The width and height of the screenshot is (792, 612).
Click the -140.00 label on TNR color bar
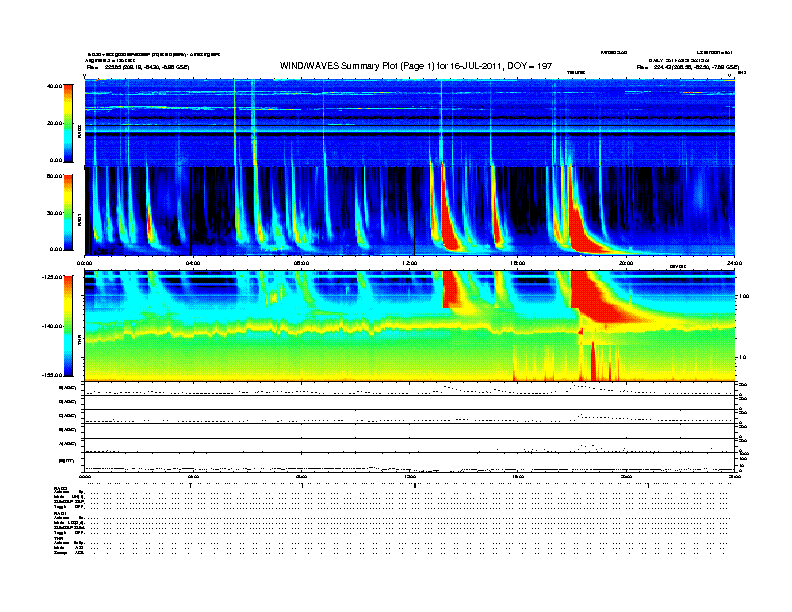52,326
